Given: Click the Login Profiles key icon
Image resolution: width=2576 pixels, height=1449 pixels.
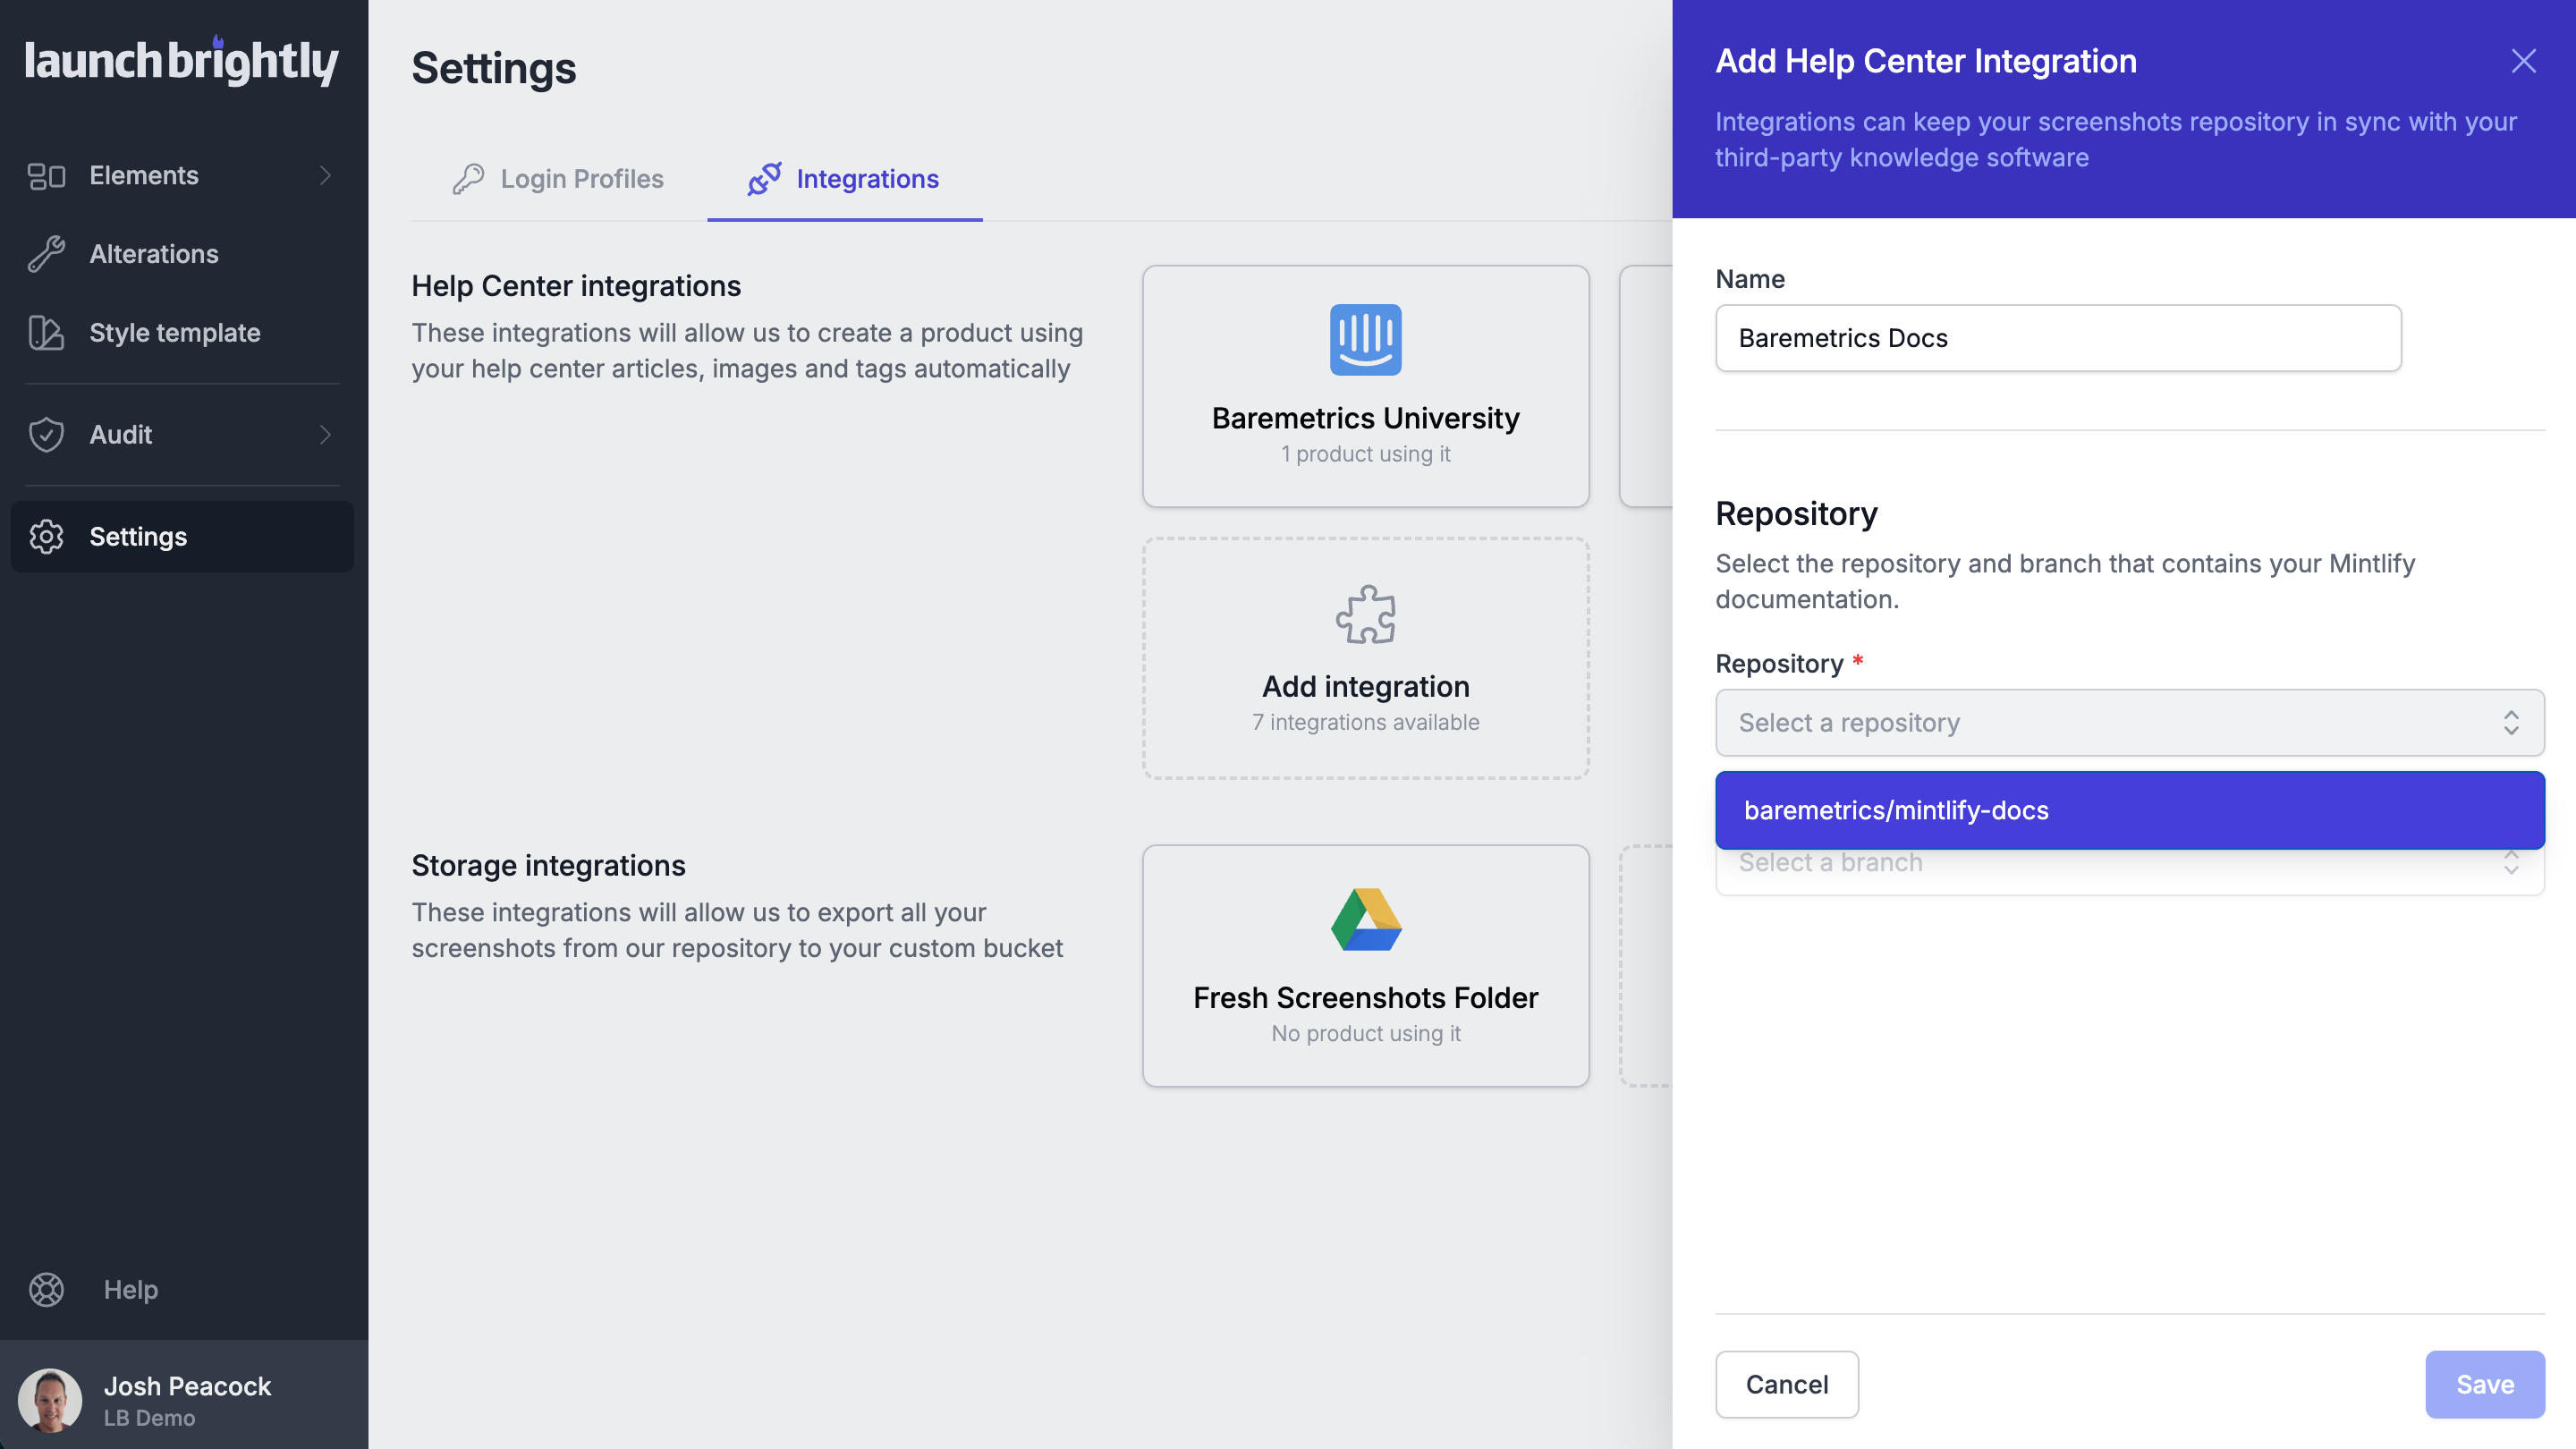Looking at the screenshot, I should coord(468,179).
